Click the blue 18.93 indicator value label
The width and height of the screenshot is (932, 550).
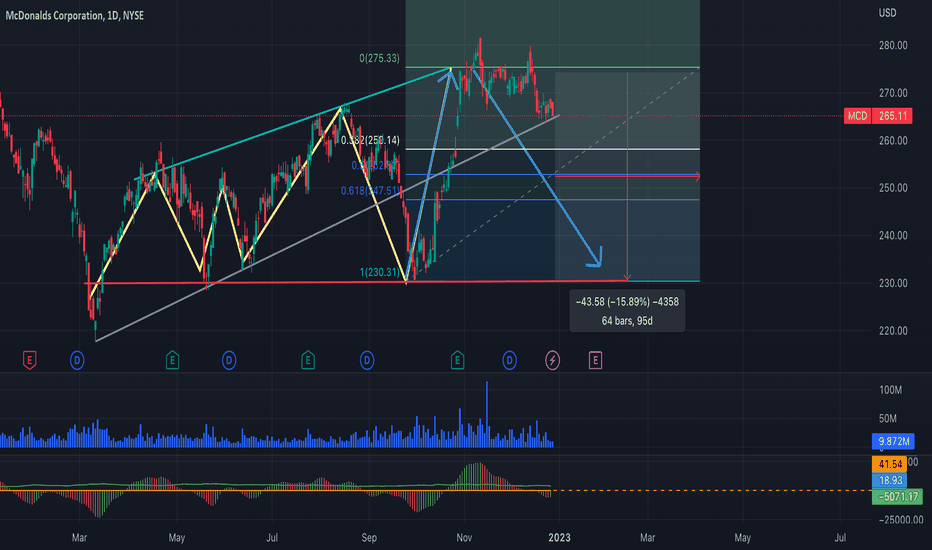pyautogui.click(x=889, y=480)
